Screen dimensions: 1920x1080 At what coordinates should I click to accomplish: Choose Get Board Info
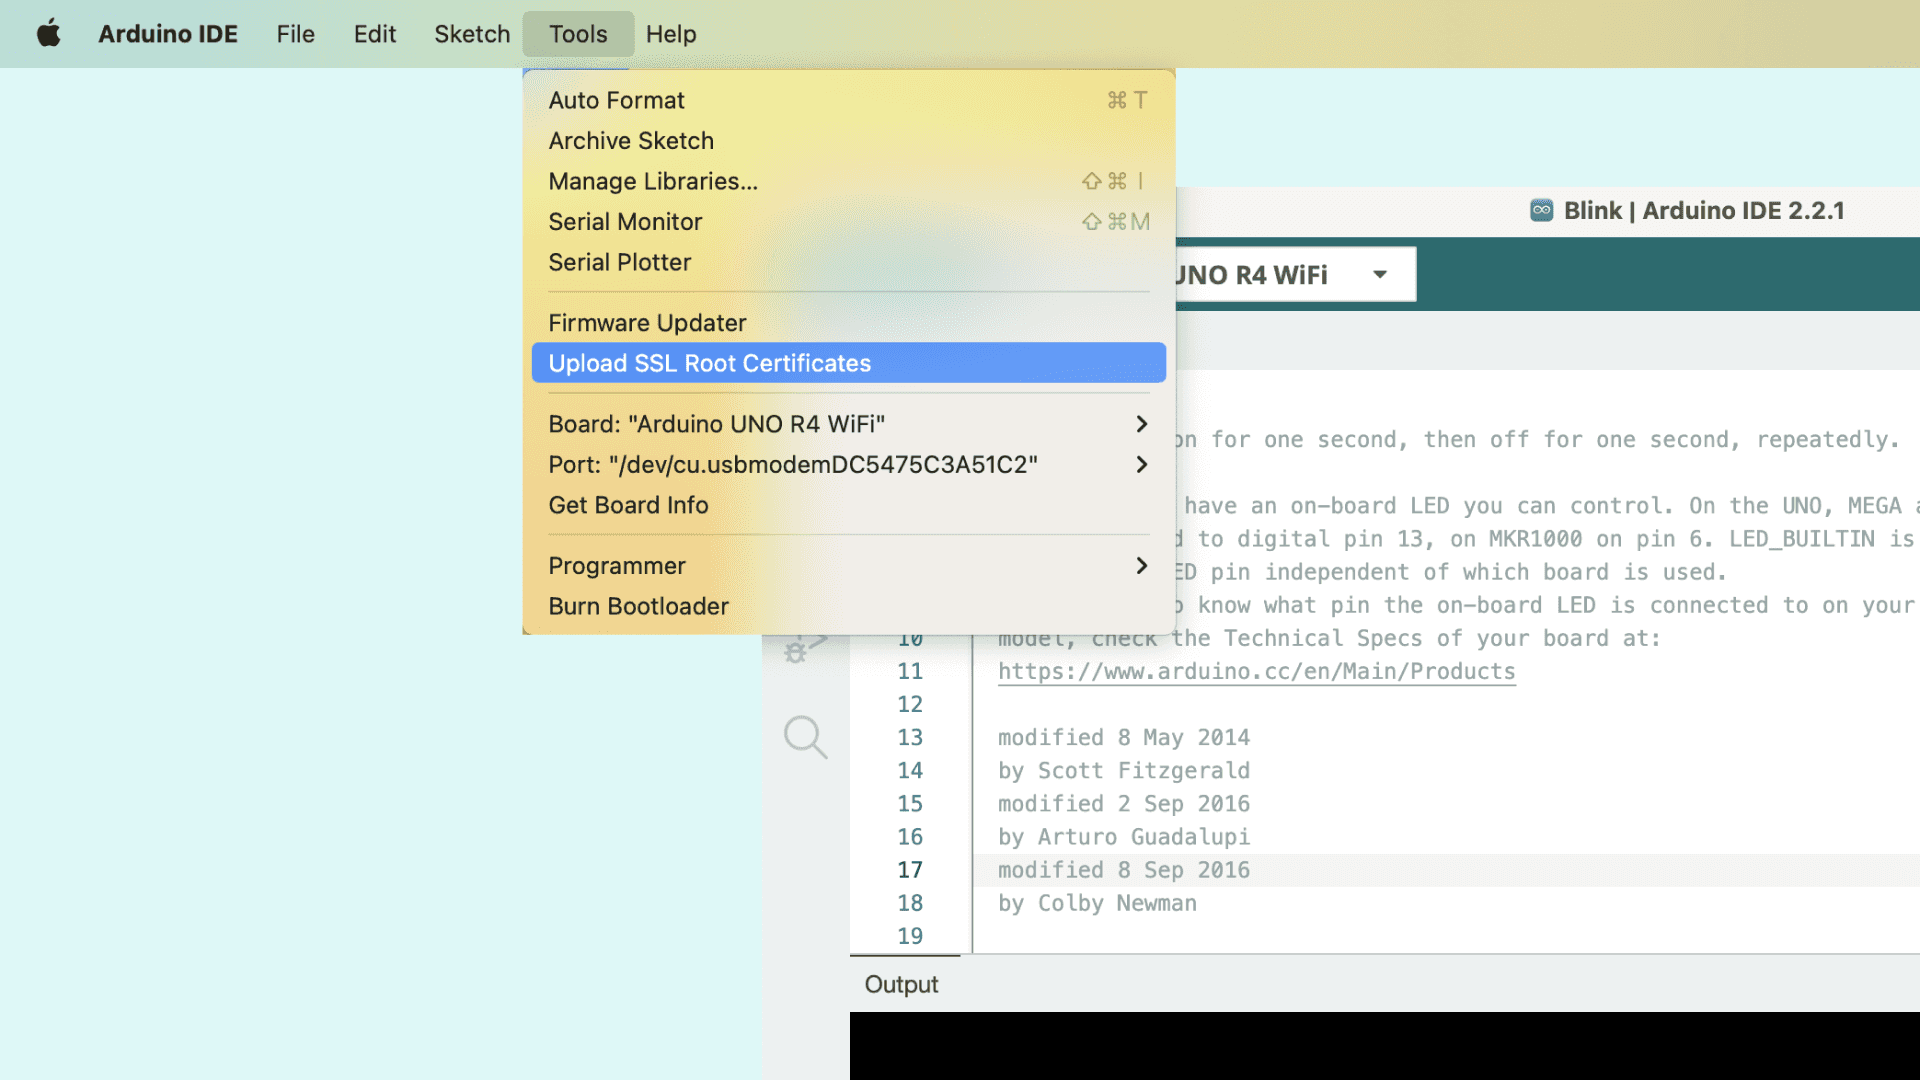pyautogui.click(x=628, y=505)
